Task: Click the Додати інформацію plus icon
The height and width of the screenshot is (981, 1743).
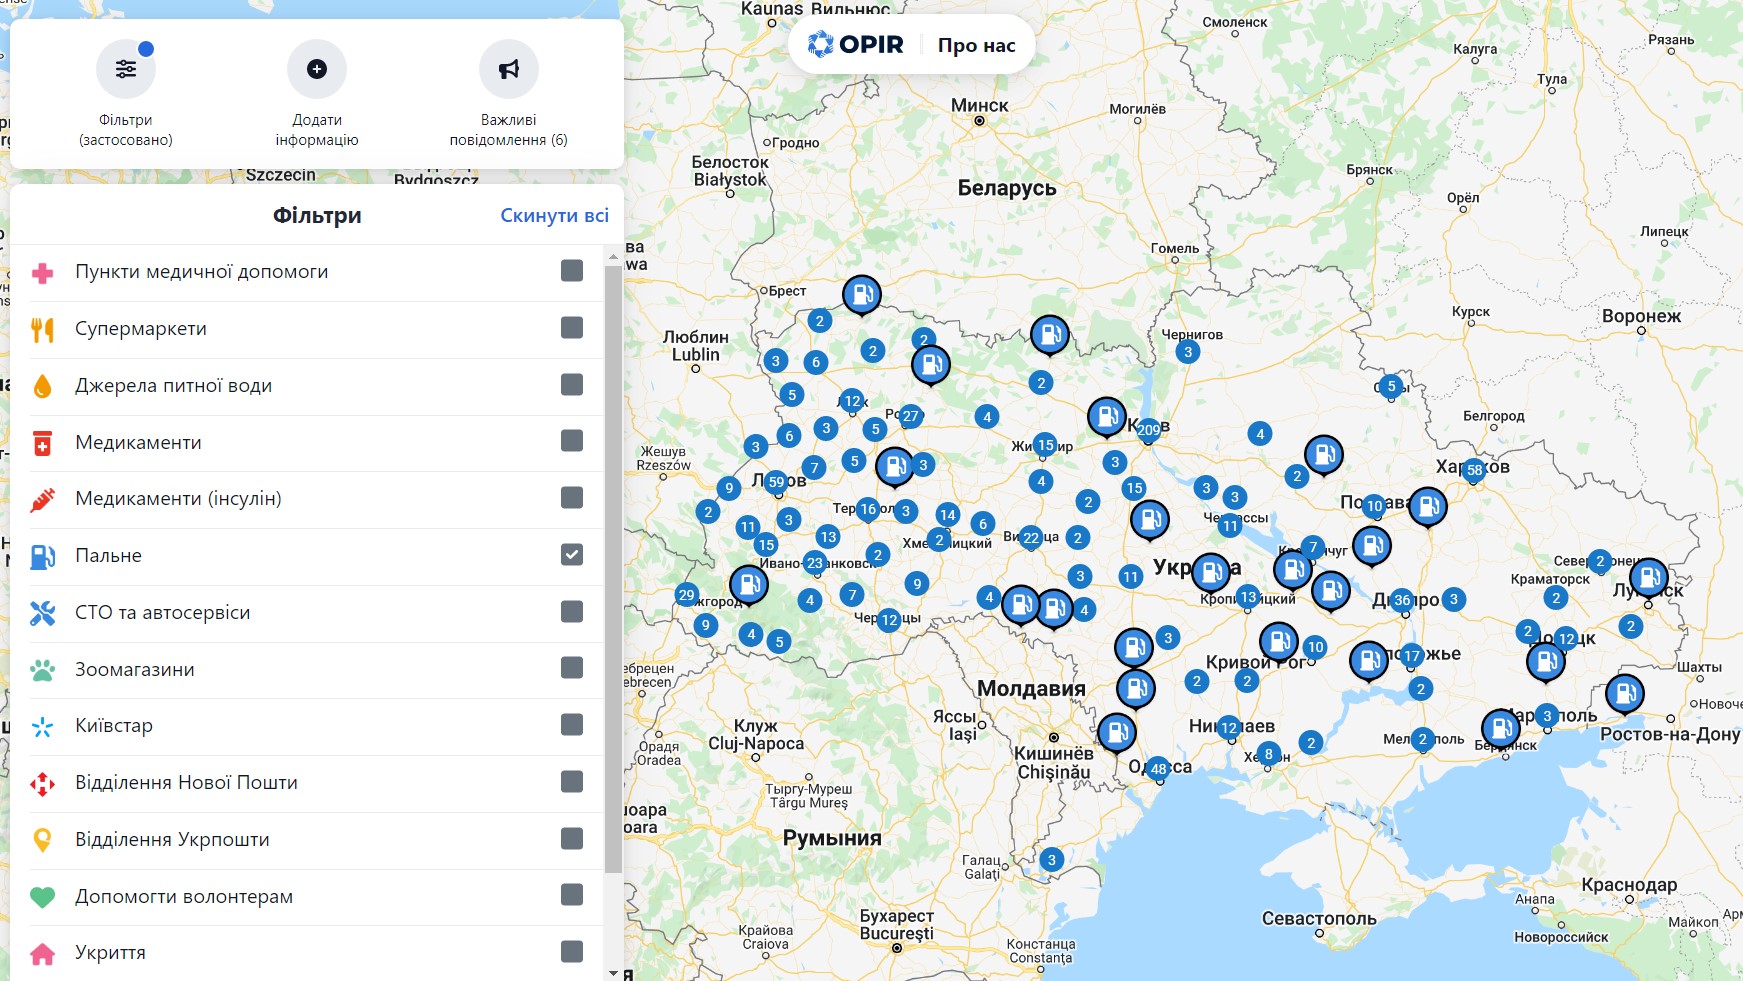Action: 316,69
